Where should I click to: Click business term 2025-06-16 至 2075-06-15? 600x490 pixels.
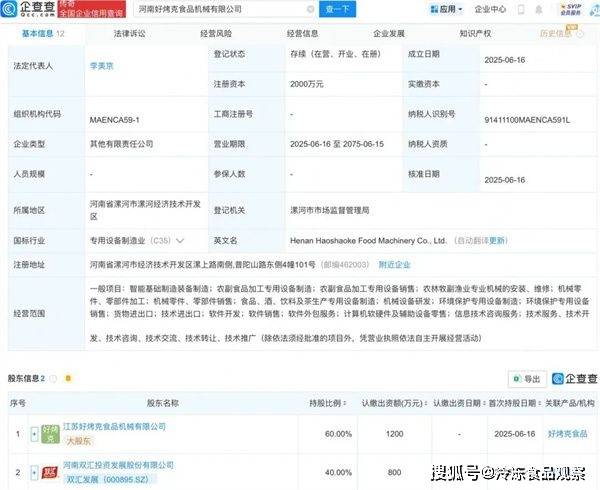click(x=337, y=144)
